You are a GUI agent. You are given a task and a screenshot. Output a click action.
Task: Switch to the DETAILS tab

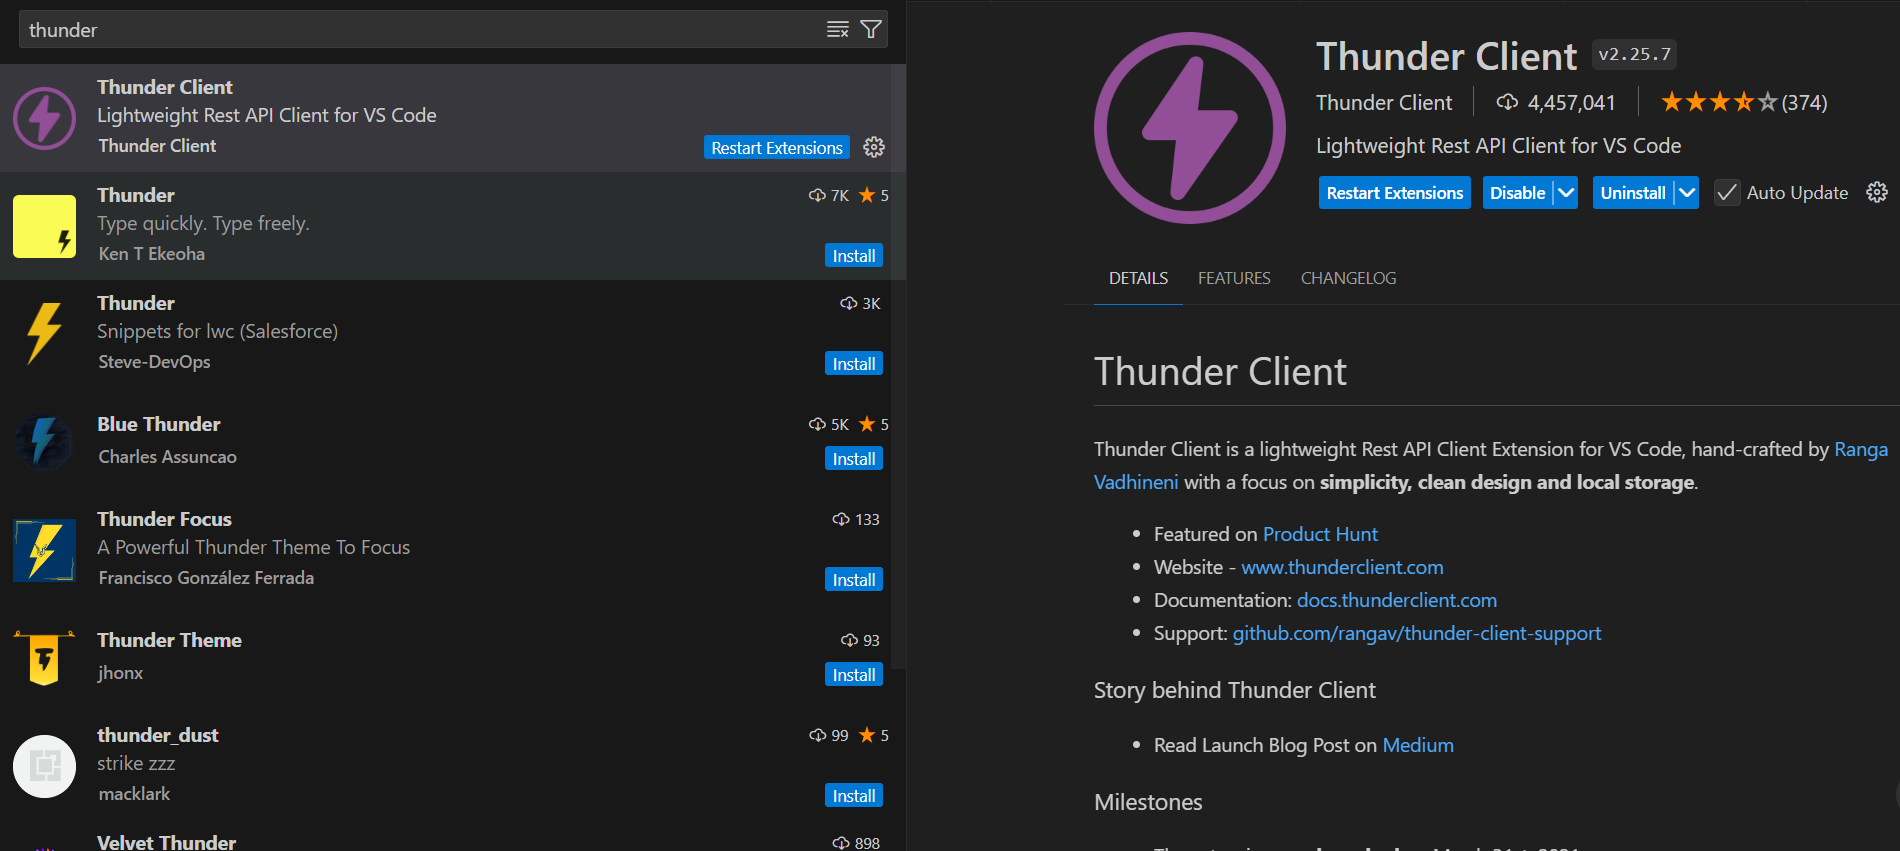point(1138,278)
